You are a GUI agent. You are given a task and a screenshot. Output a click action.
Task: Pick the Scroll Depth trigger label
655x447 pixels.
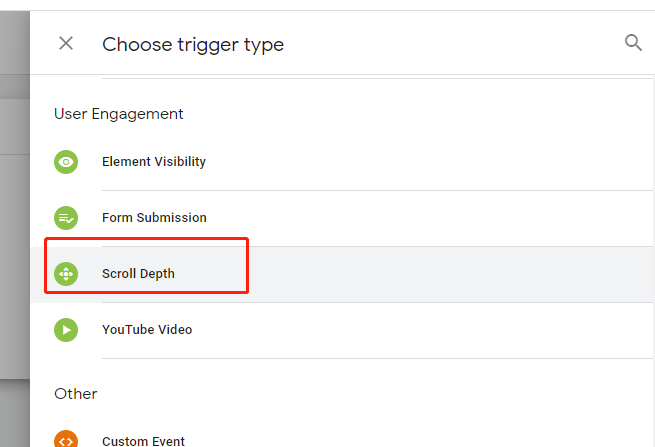coord(138,274)
